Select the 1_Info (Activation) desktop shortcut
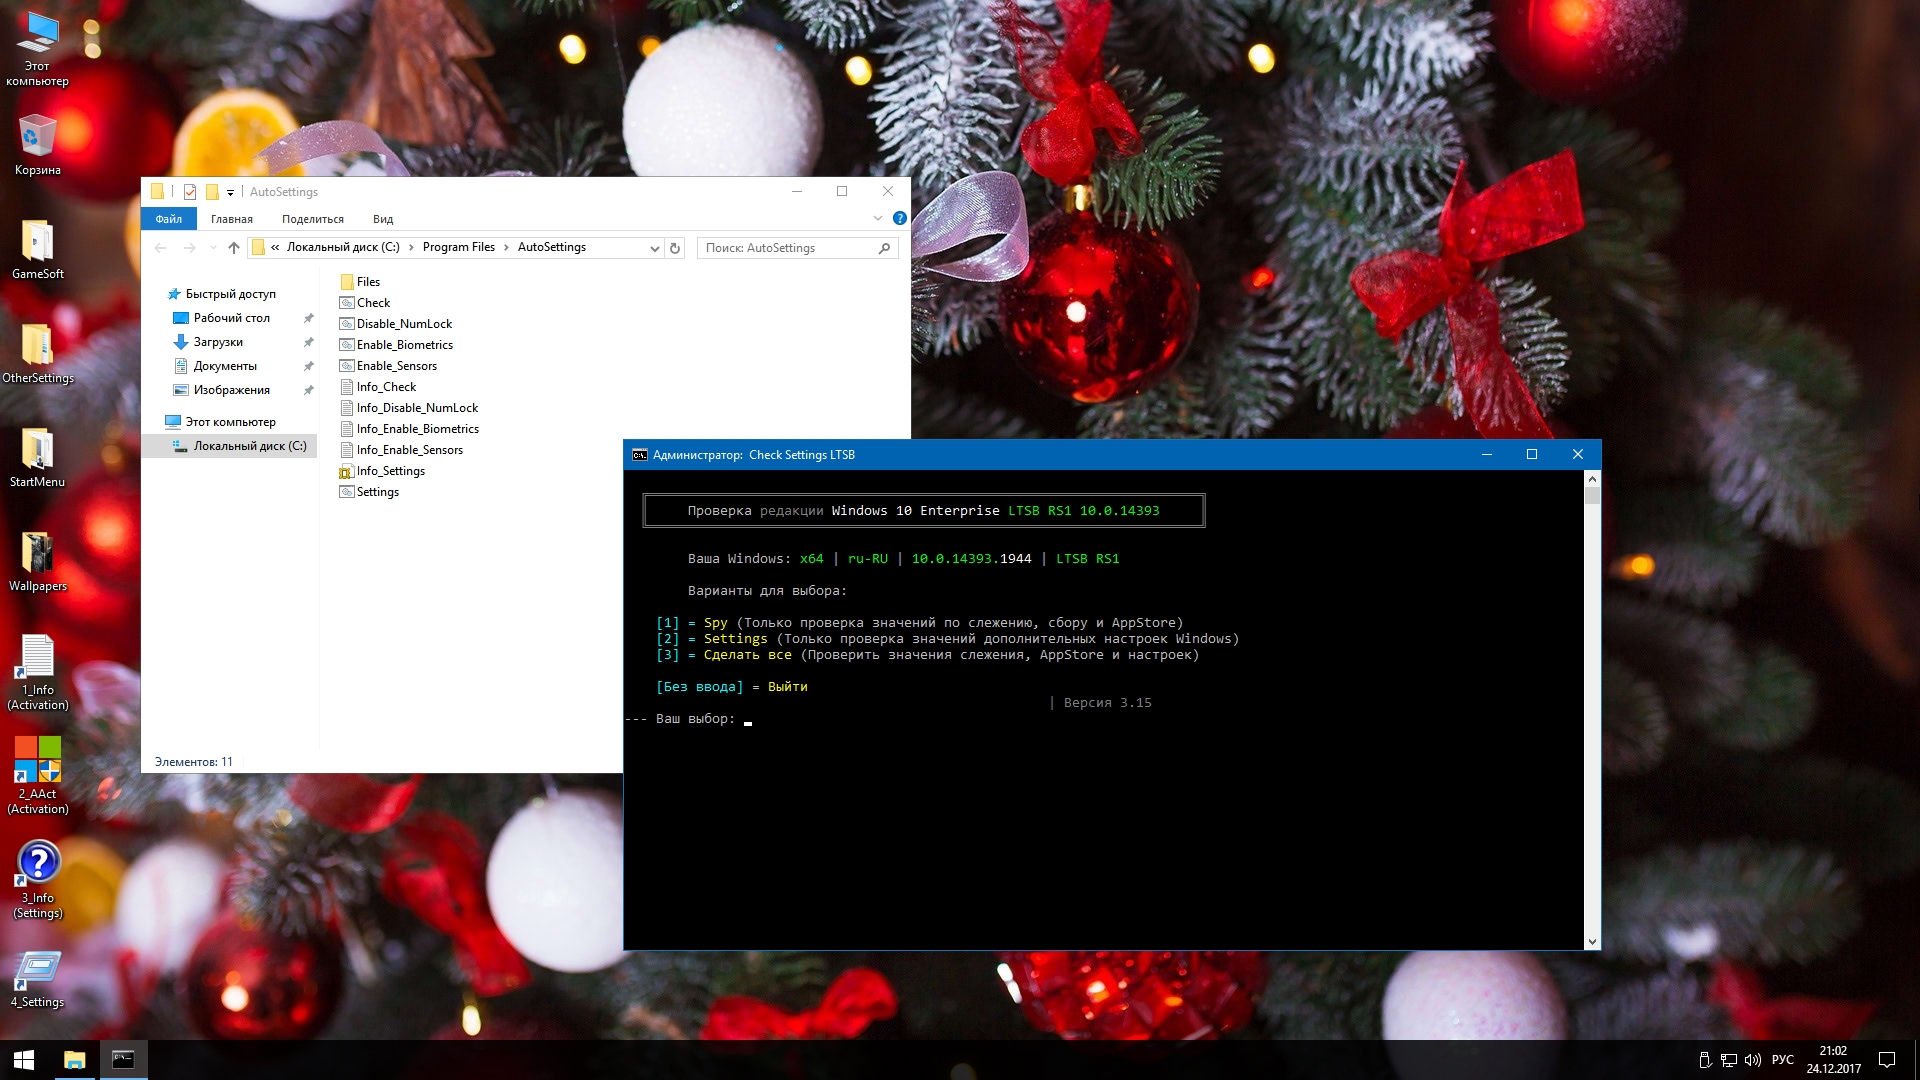Viewport: 1920px width, 1080px height. [x=37, y=673]
